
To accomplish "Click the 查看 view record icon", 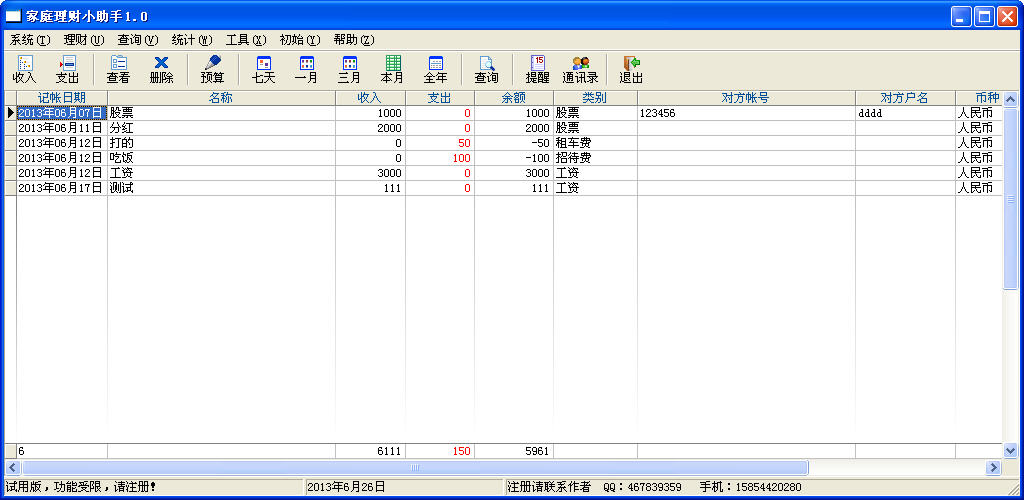I will pos(118,69).
